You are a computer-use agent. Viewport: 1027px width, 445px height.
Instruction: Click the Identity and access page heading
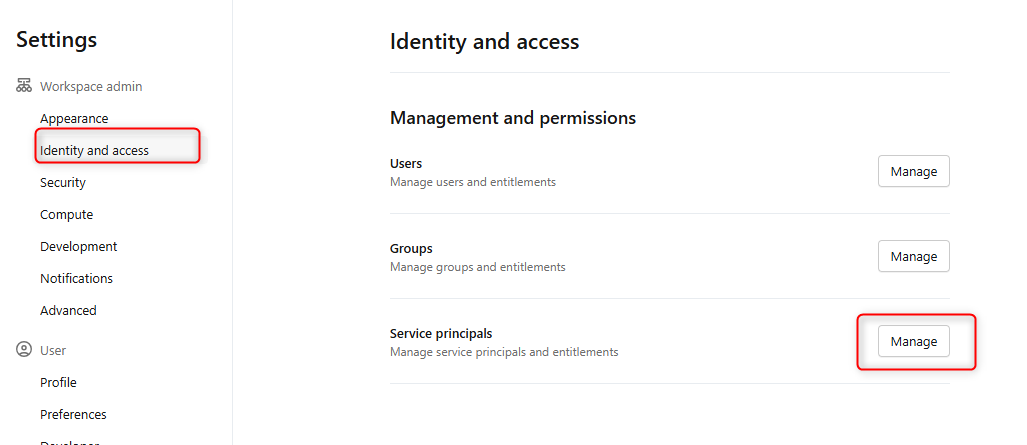point(484,42)
